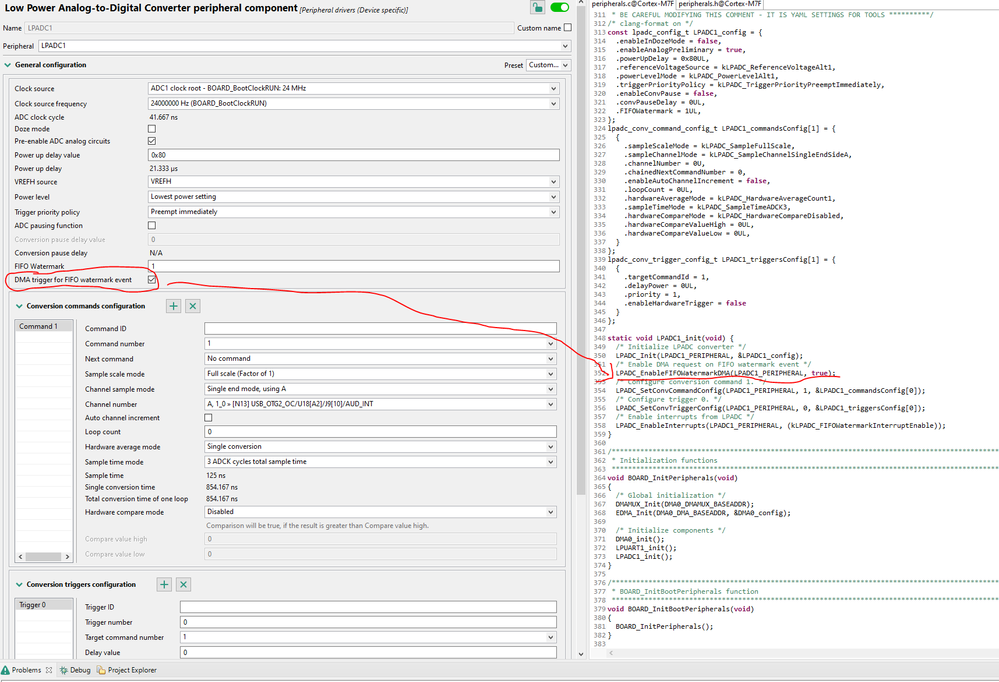Click the Loop count input field
The width and height of the screenshot is (999, 682).
[x=380, y=432]
